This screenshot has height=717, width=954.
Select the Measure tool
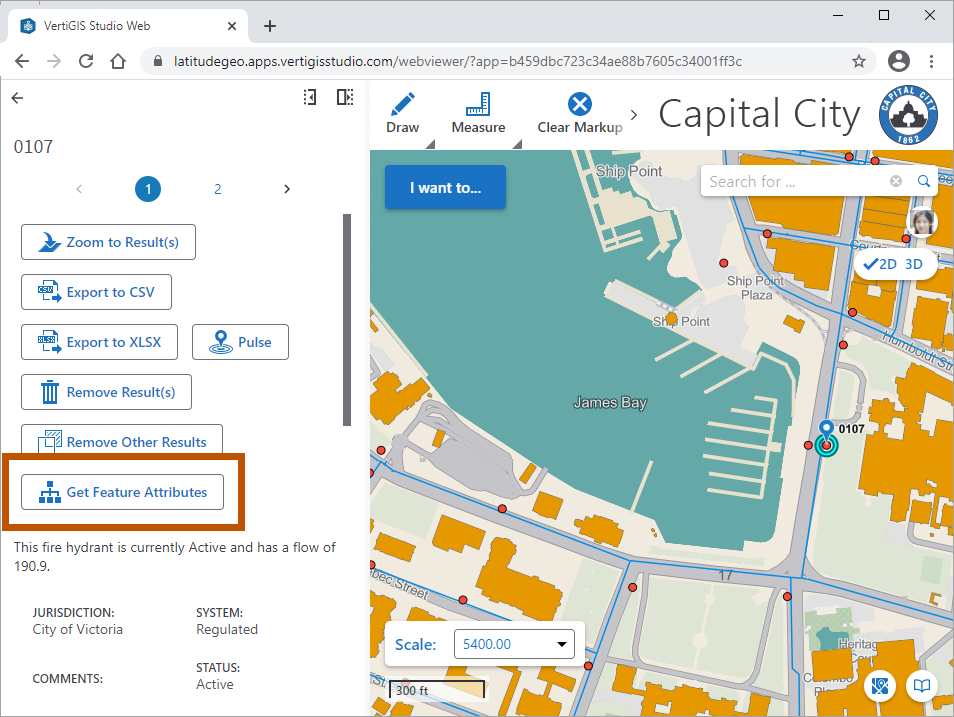point(478,108)
